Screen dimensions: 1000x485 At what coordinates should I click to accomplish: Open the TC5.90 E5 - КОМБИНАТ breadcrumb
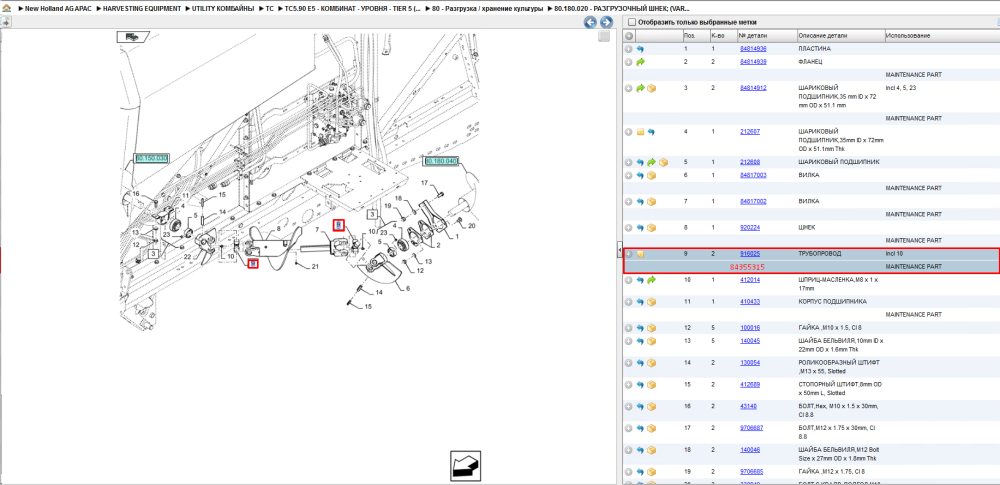pyautogui.click(x=353, y=9)
